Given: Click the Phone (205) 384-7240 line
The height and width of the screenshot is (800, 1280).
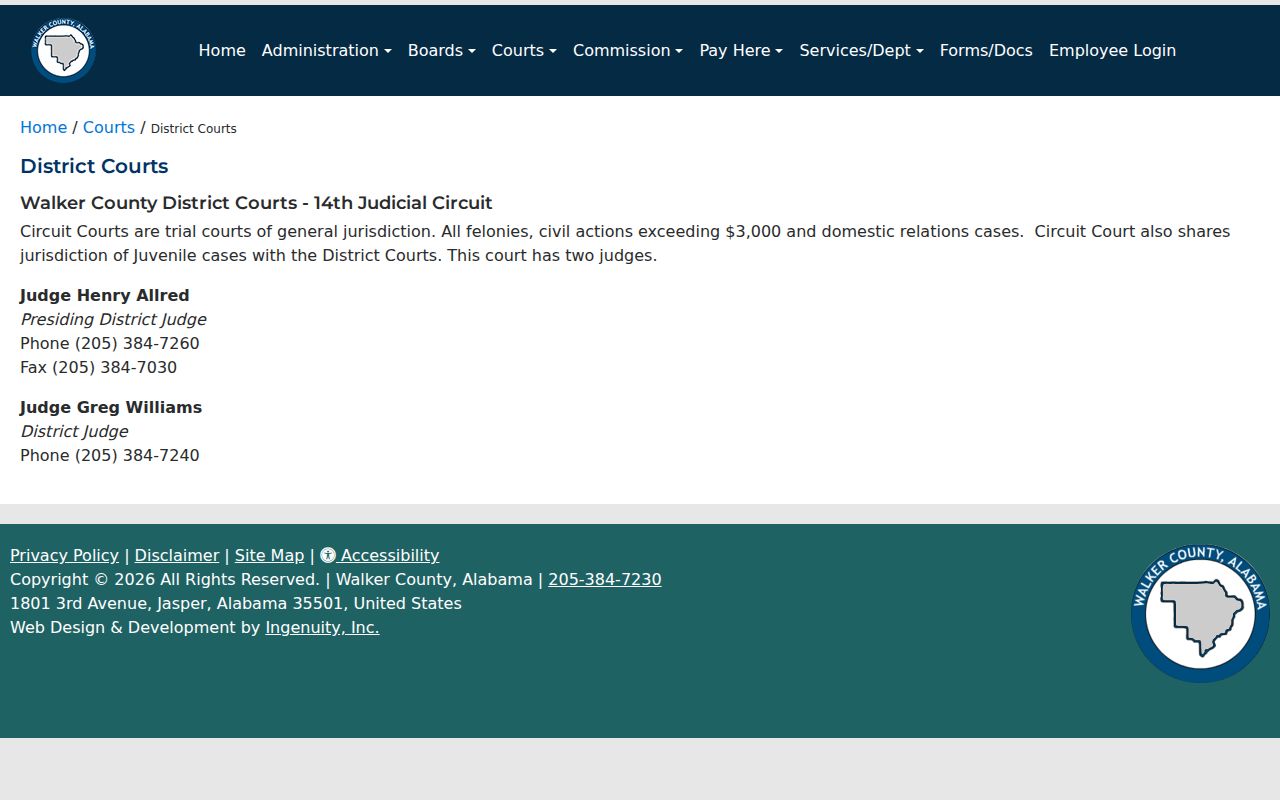Looking at the screenshot, I should [x=110, y=455].
